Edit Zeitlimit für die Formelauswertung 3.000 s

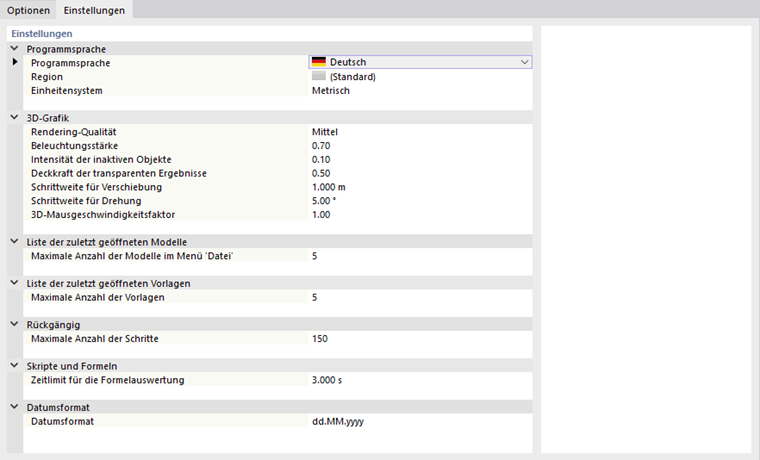(x=327, y=380)
